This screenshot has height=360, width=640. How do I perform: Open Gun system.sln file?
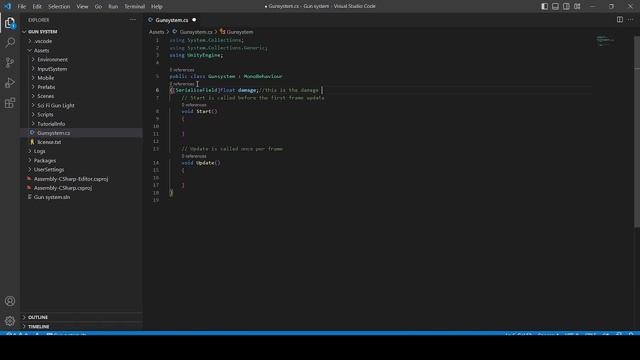click(51, 197)
